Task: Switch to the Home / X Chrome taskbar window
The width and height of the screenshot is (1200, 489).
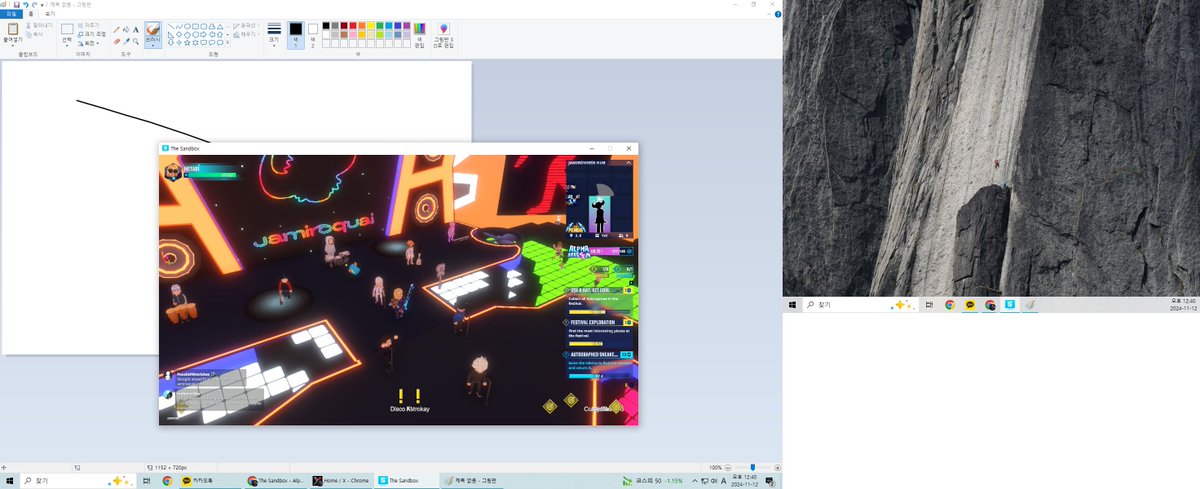Action: tap(342, 481)
